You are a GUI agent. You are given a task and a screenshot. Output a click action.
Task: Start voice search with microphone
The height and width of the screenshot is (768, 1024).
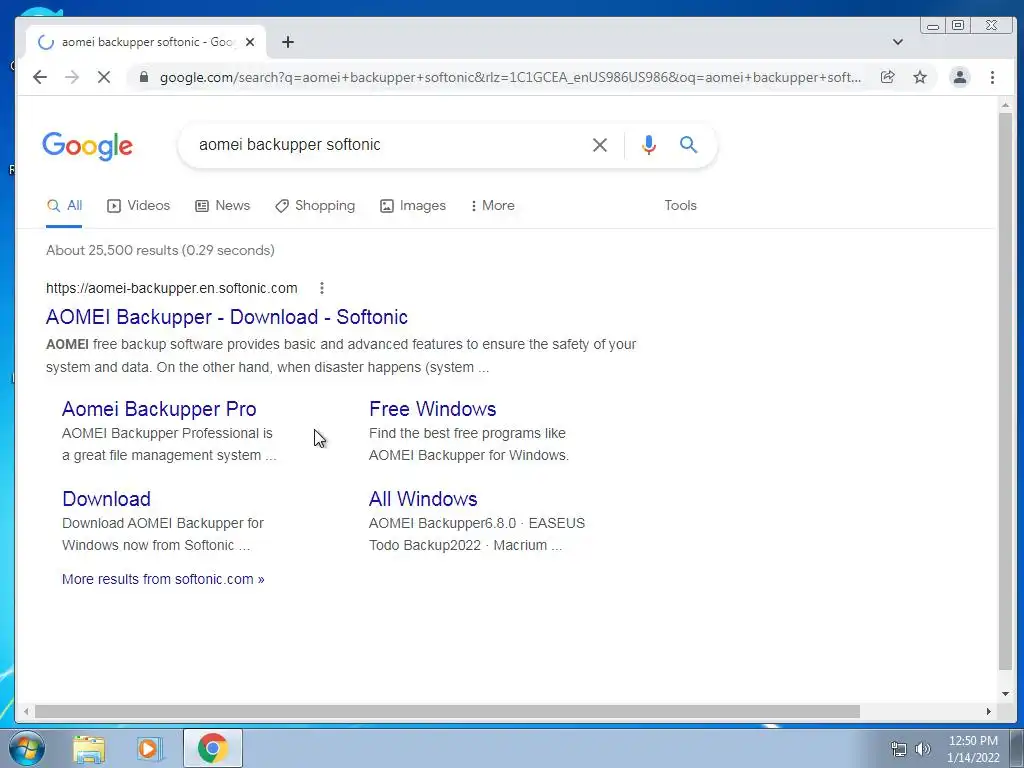pyautogui.click(x=648, y=145)
